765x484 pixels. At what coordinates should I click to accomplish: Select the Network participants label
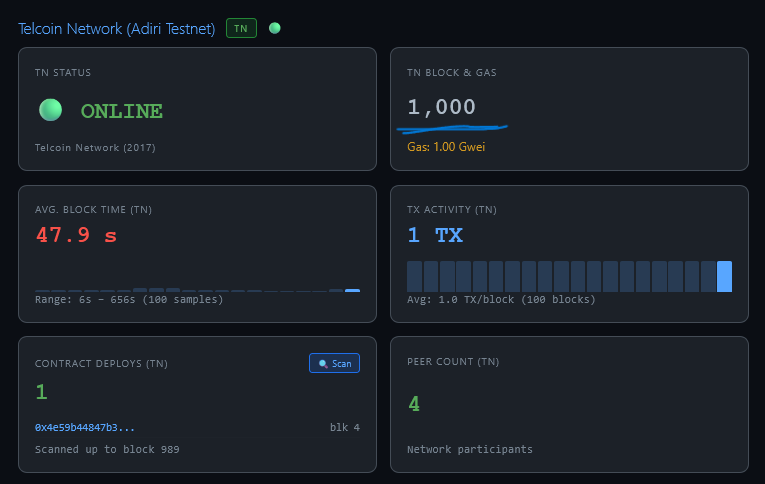470,449
